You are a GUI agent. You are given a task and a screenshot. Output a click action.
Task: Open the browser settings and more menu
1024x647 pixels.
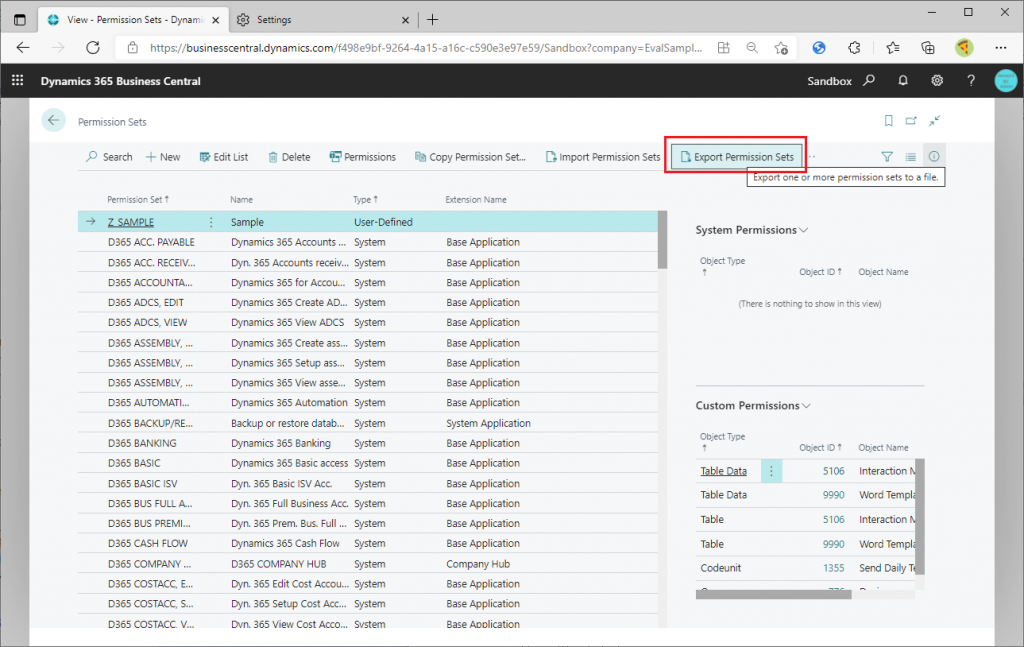click(1001, 47)
